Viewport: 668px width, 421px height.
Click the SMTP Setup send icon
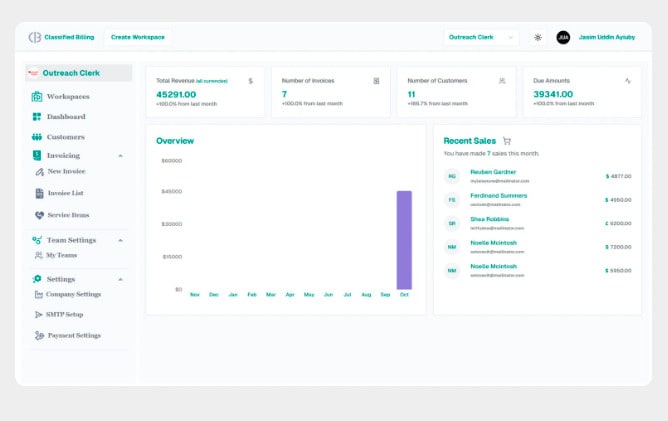point(38,314)
